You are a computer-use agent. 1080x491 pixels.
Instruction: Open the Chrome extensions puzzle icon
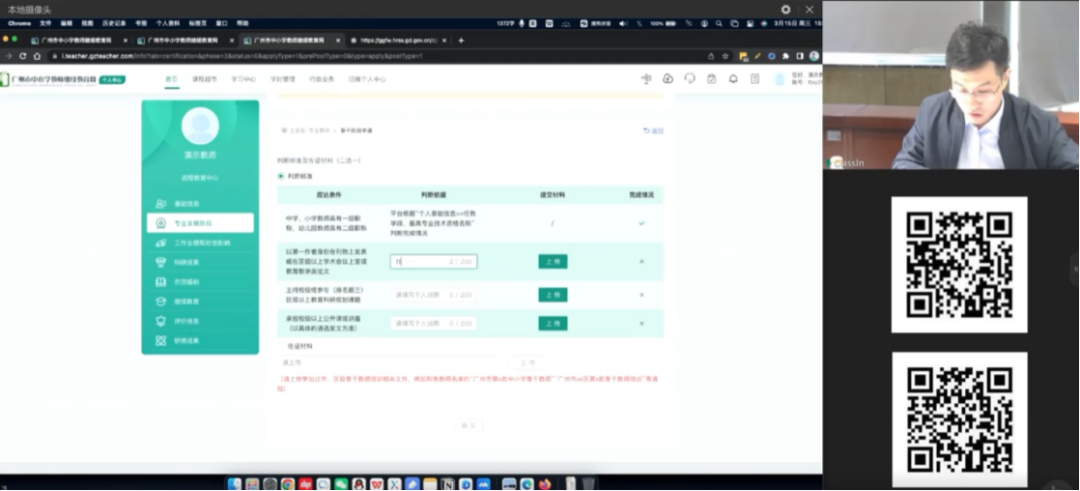tap(788, 56)
